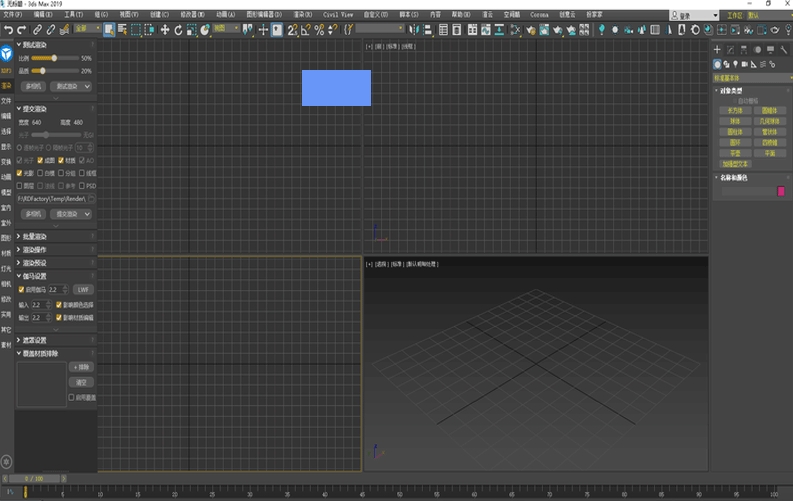This screenshot has width=793, height=501.
Task: Open the Corona menu
Action: click(x=539, y=15)
